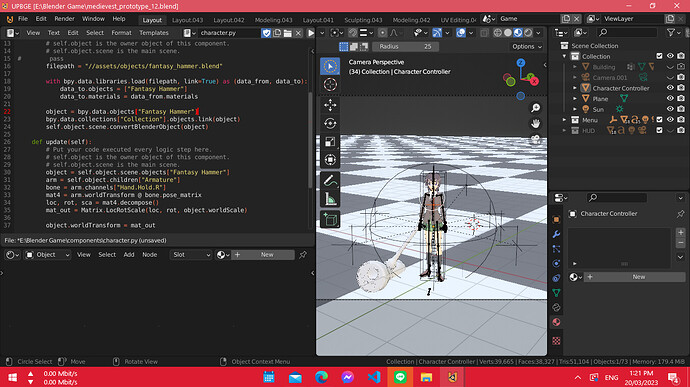690x387 pixels.
Task: Open the Material properties tab
Action: click(556, 322)
